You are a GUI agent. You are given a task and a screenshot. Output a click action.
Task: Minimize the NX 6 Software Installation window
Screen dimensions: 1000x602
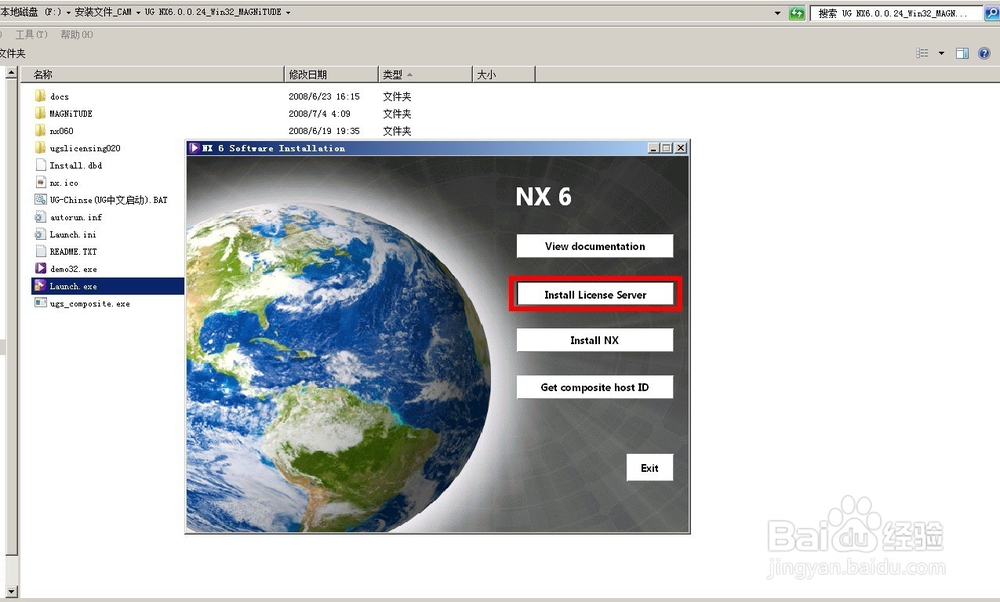pyautogui.click(x=653, y=148)
